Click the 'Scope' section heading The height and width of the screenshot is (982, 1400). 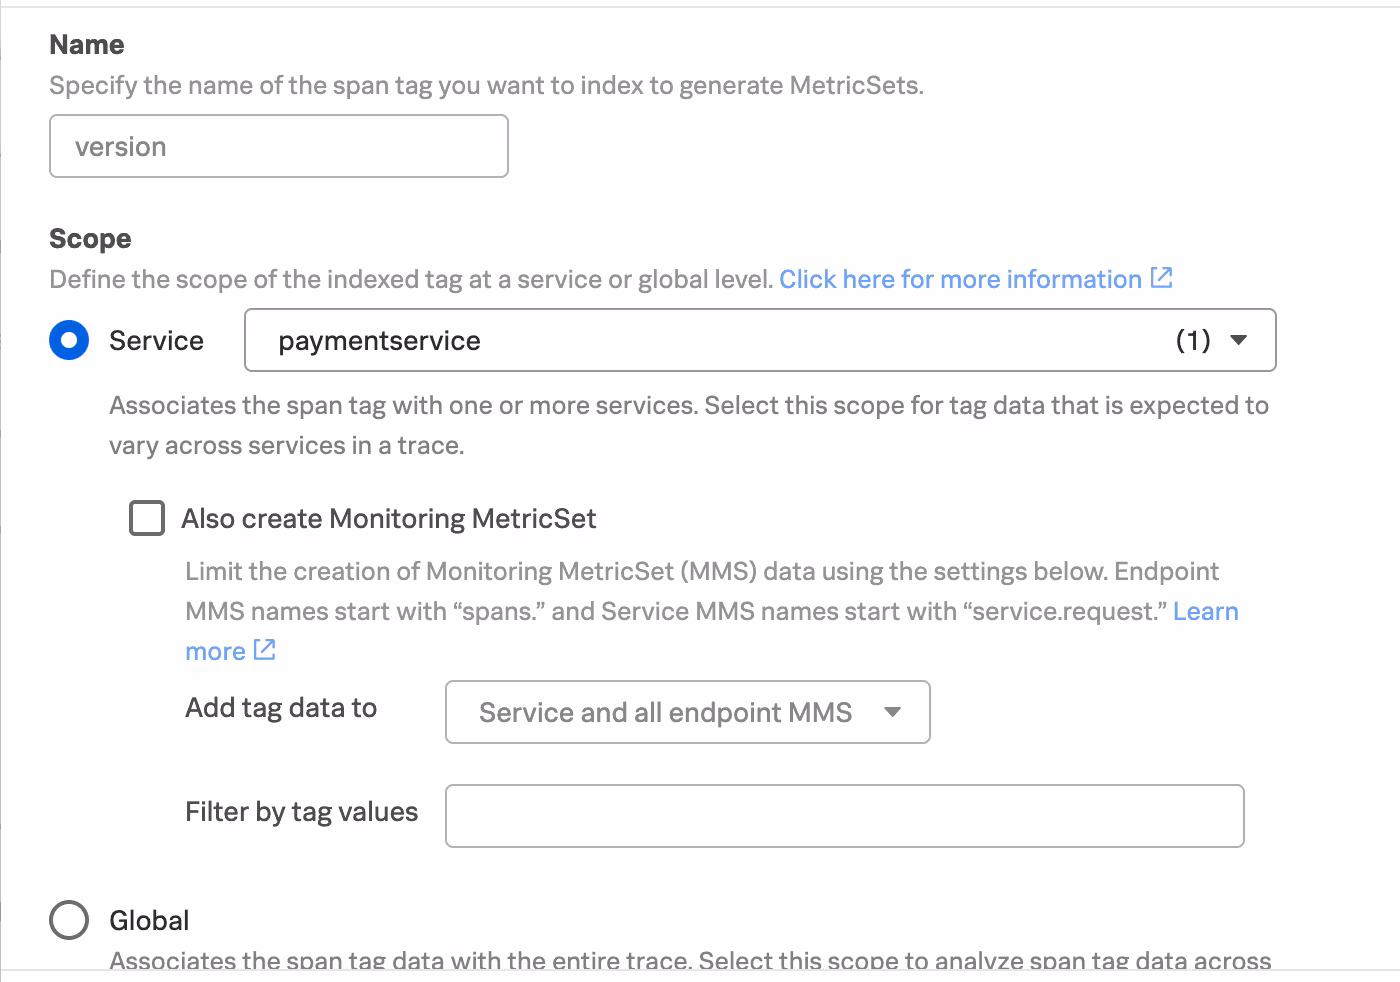coord(90,239)
